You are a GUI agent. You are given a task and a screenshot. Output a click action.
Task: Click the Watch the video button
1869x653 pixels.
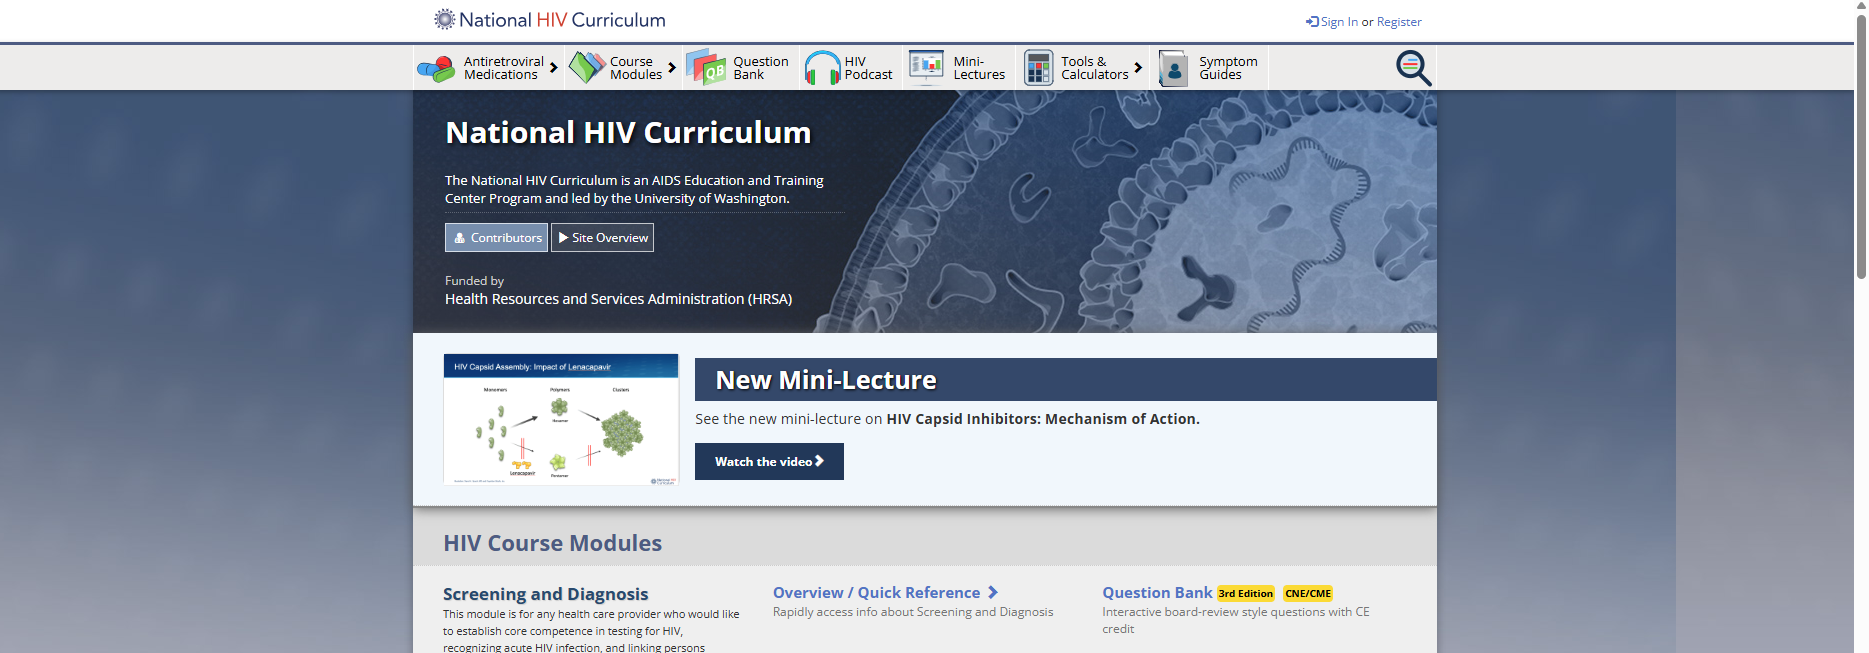(769, 461)
